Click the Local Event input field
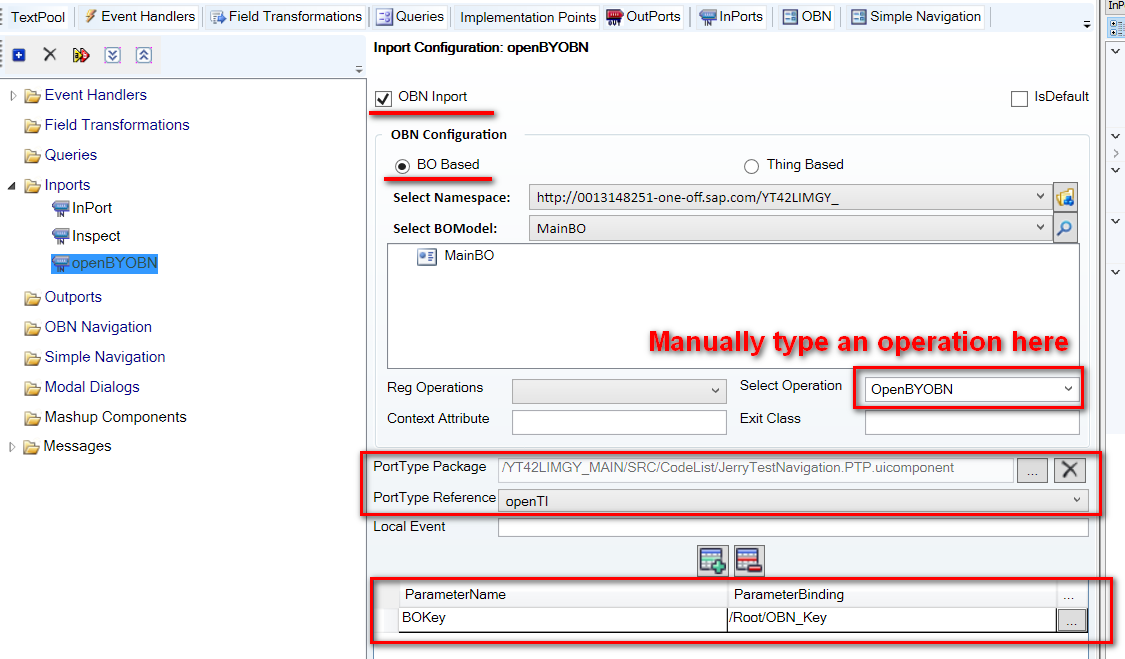This screenshot has width=1125, height=659. 793,527
